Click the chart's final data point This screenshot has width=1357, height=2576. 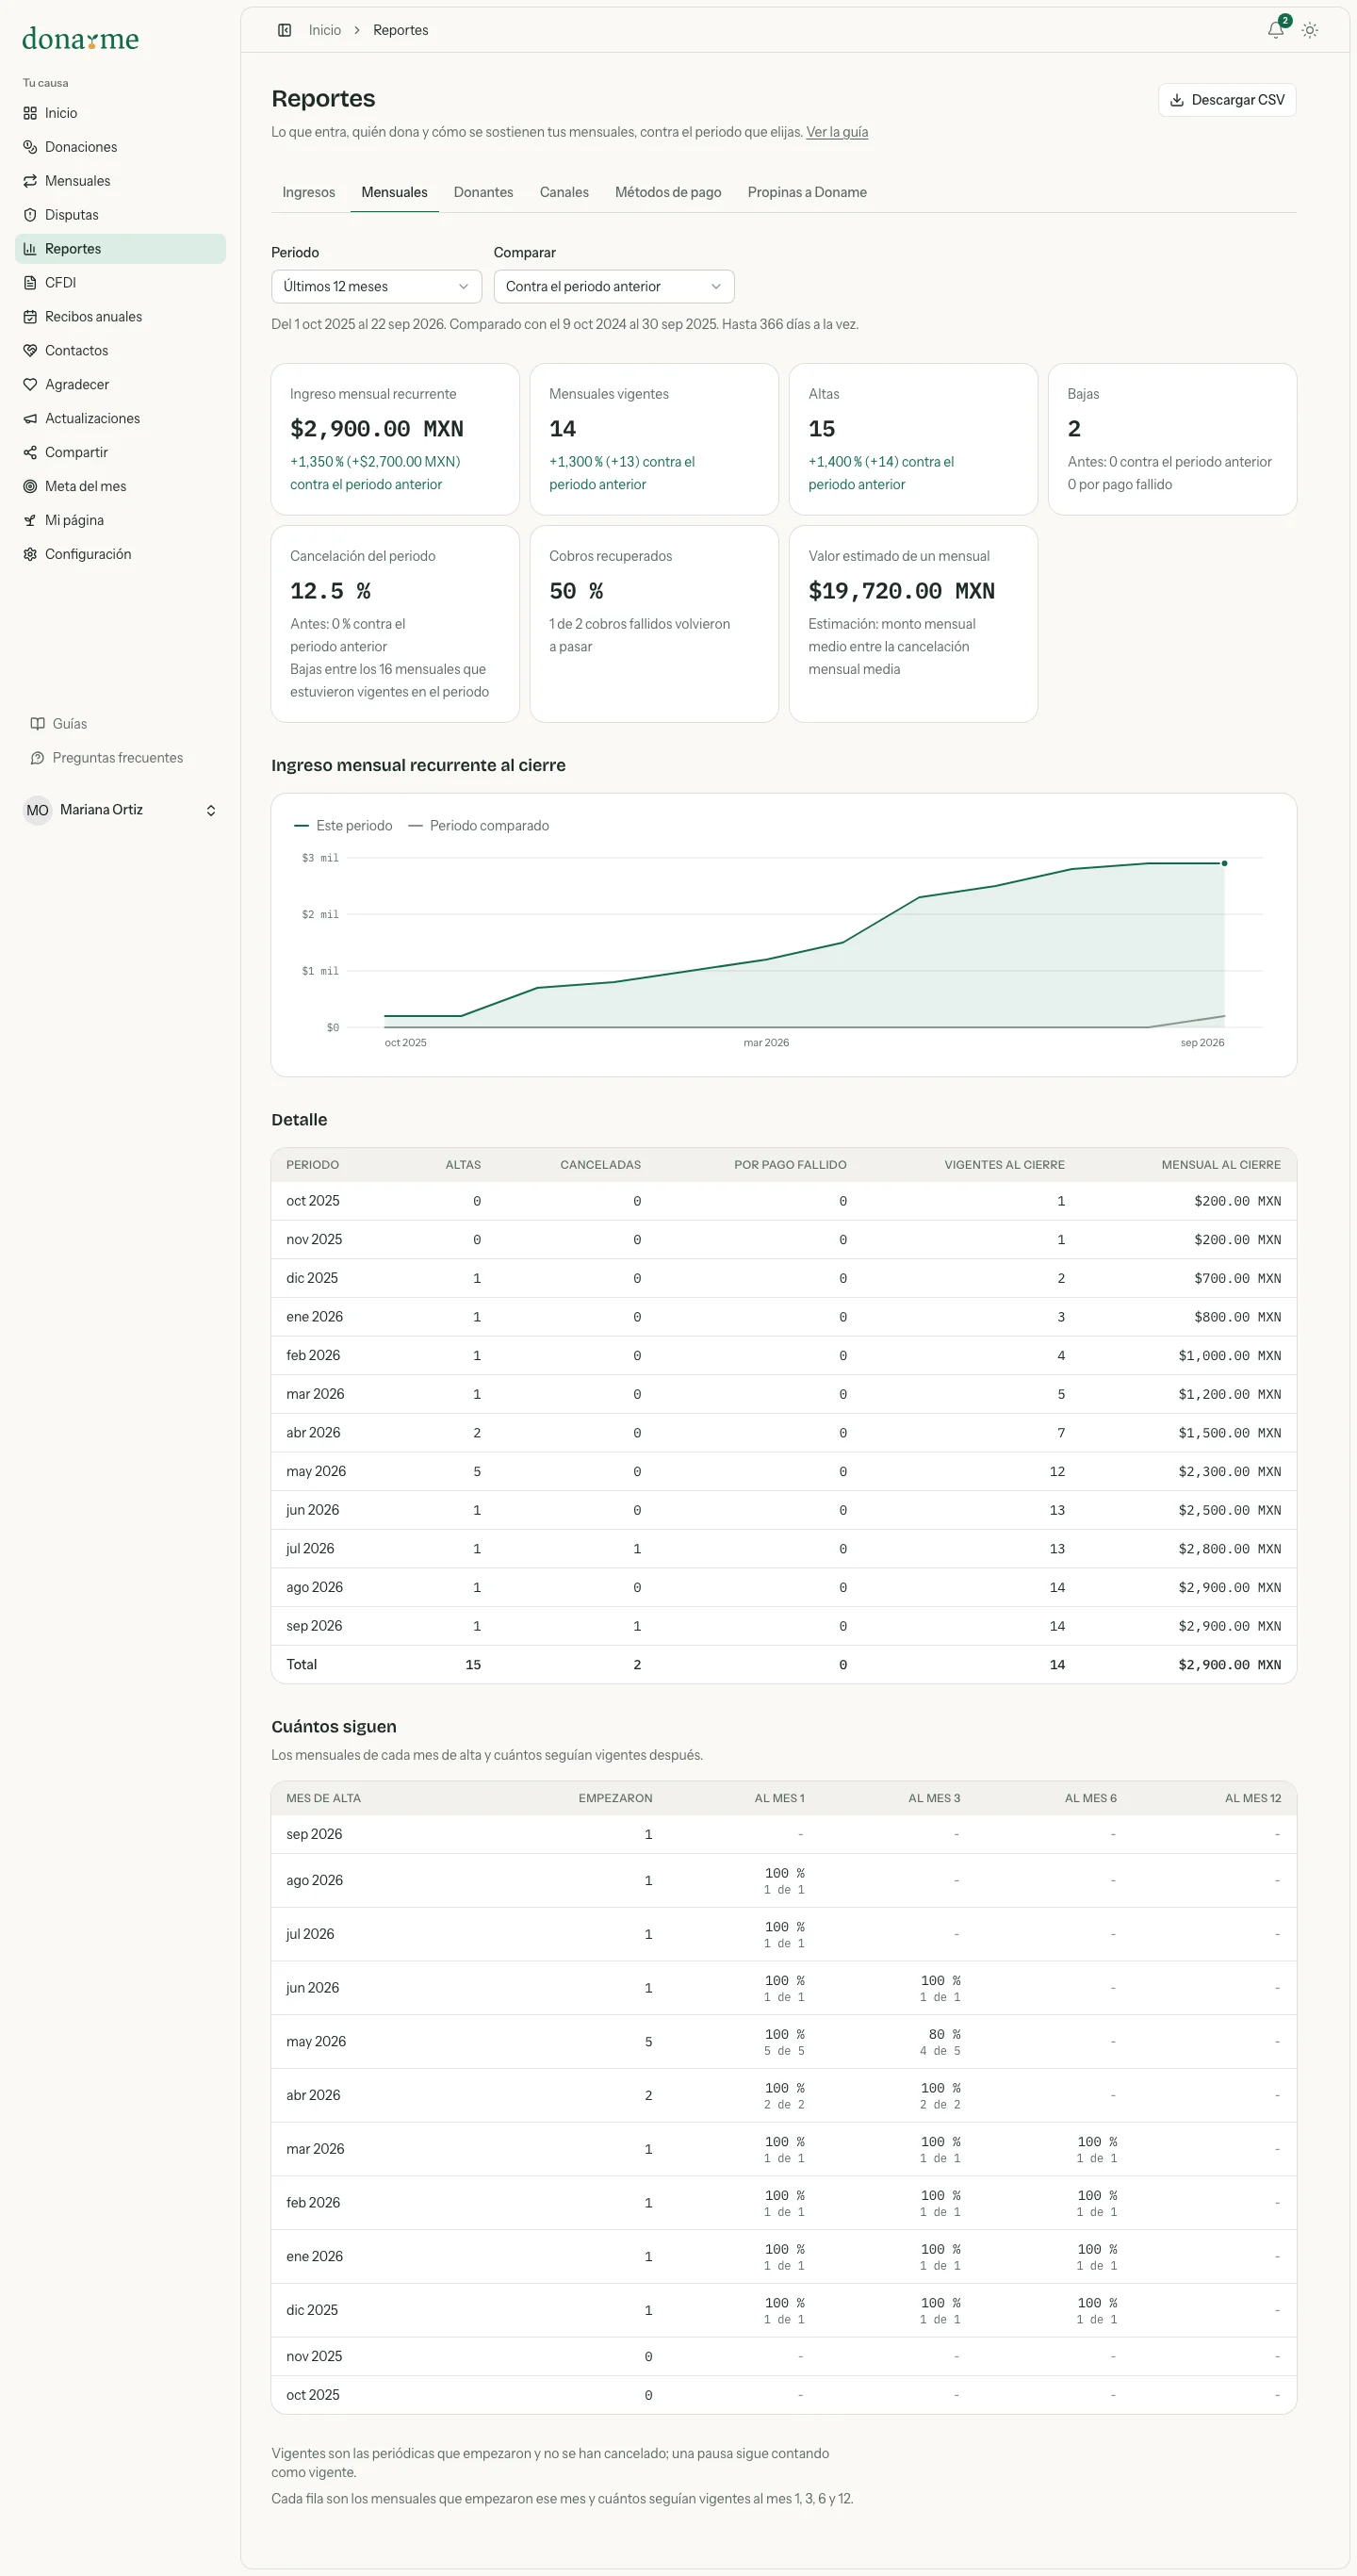[1224, 863]
